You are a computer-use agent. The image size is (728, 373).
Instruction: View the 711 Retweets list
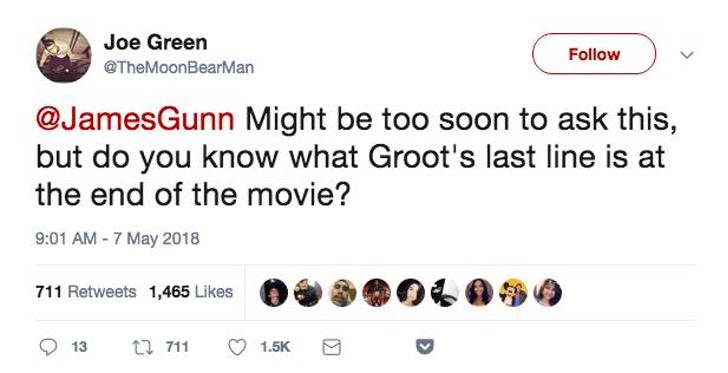(86, 292)
